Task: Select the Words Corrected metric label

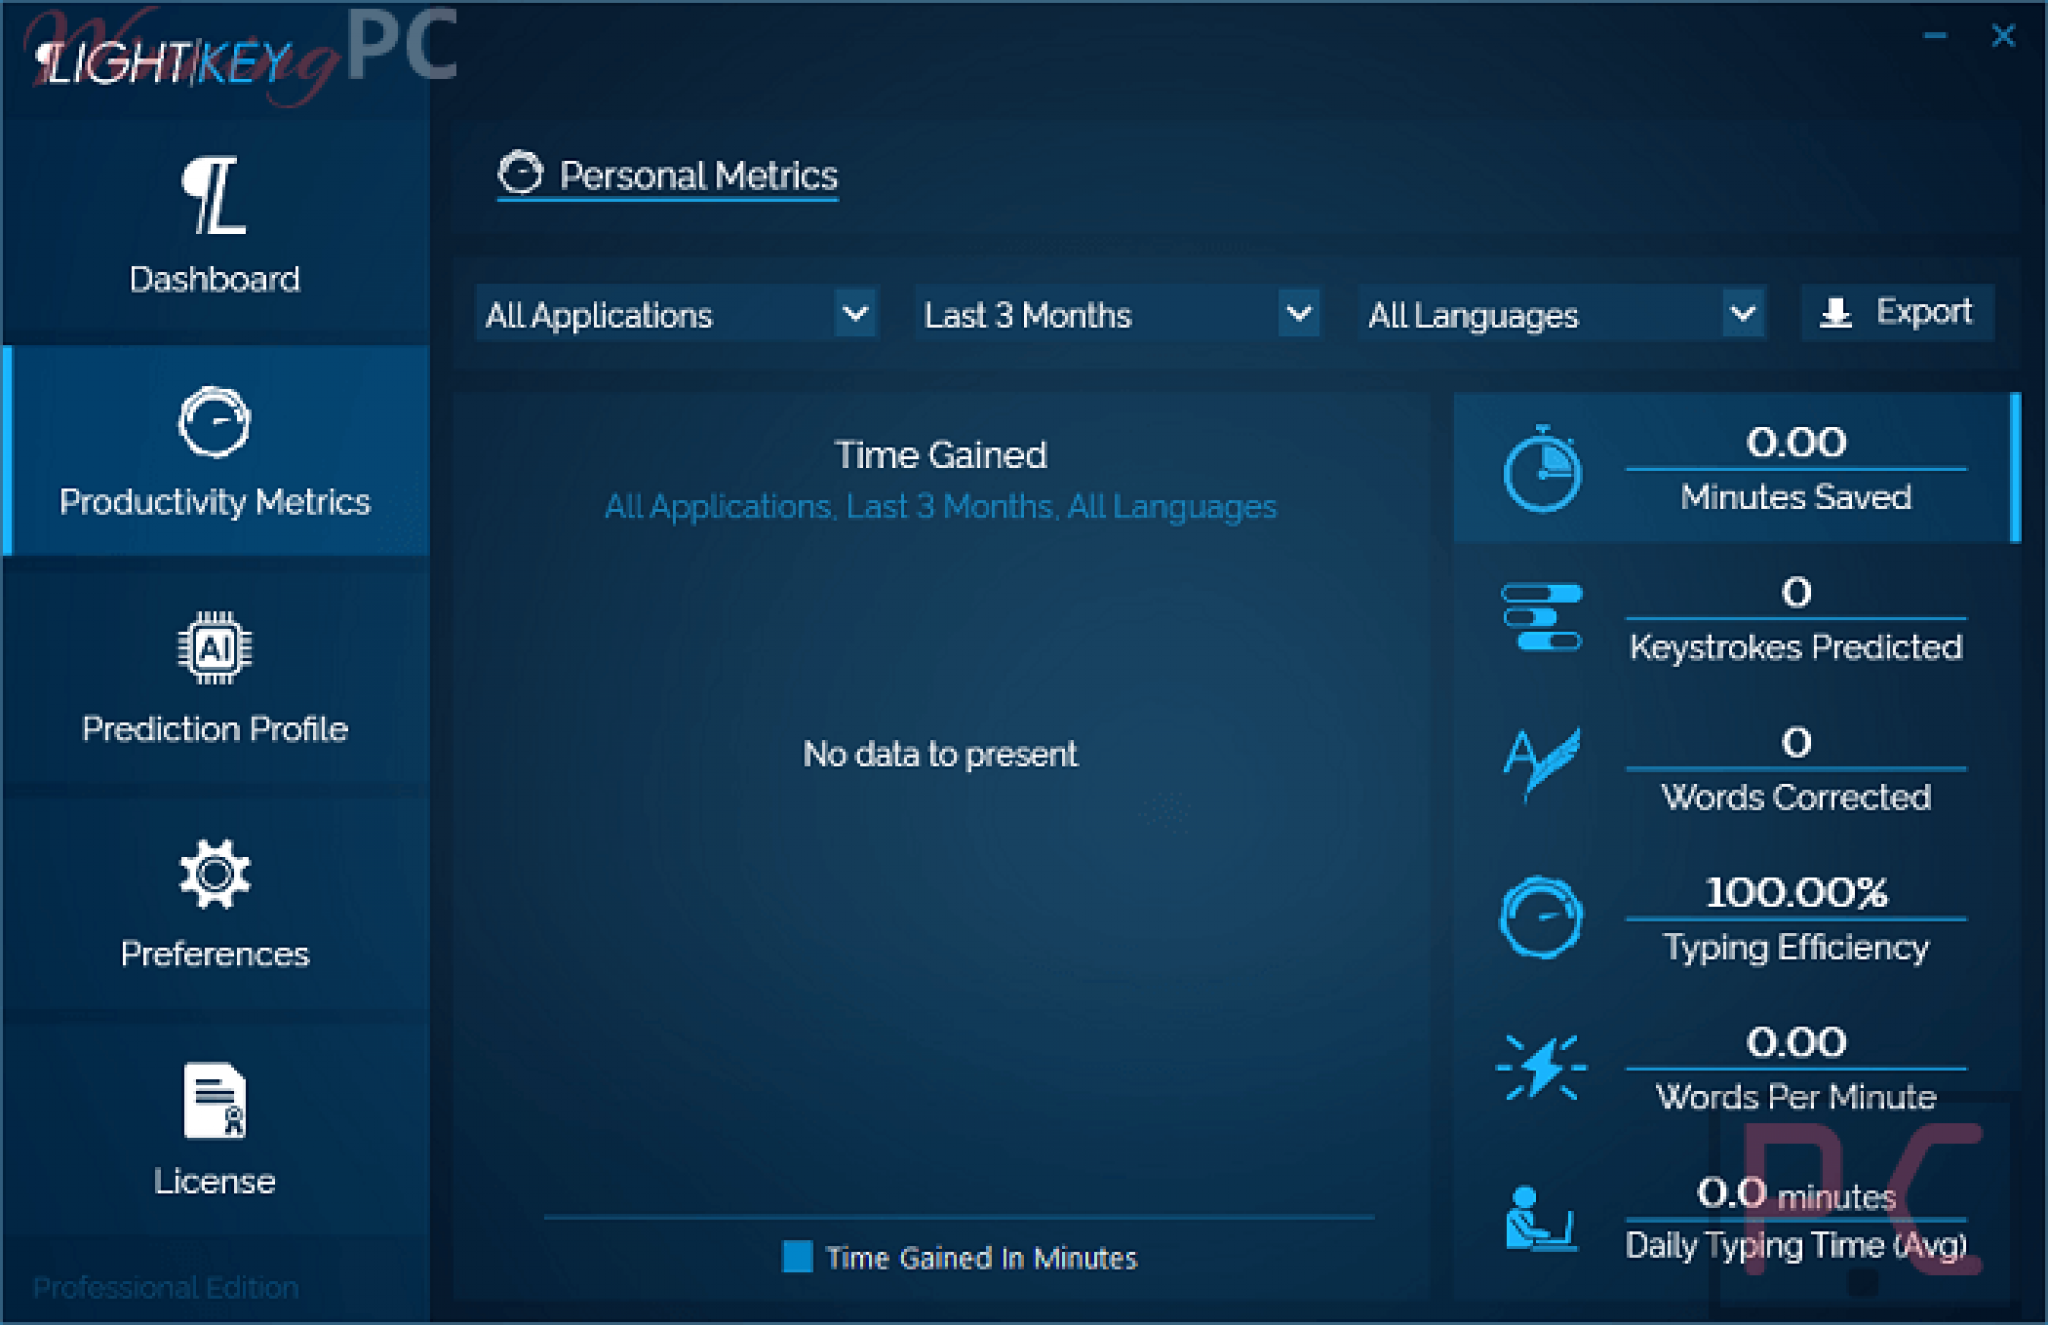Action: click(x=1795, y=797)
